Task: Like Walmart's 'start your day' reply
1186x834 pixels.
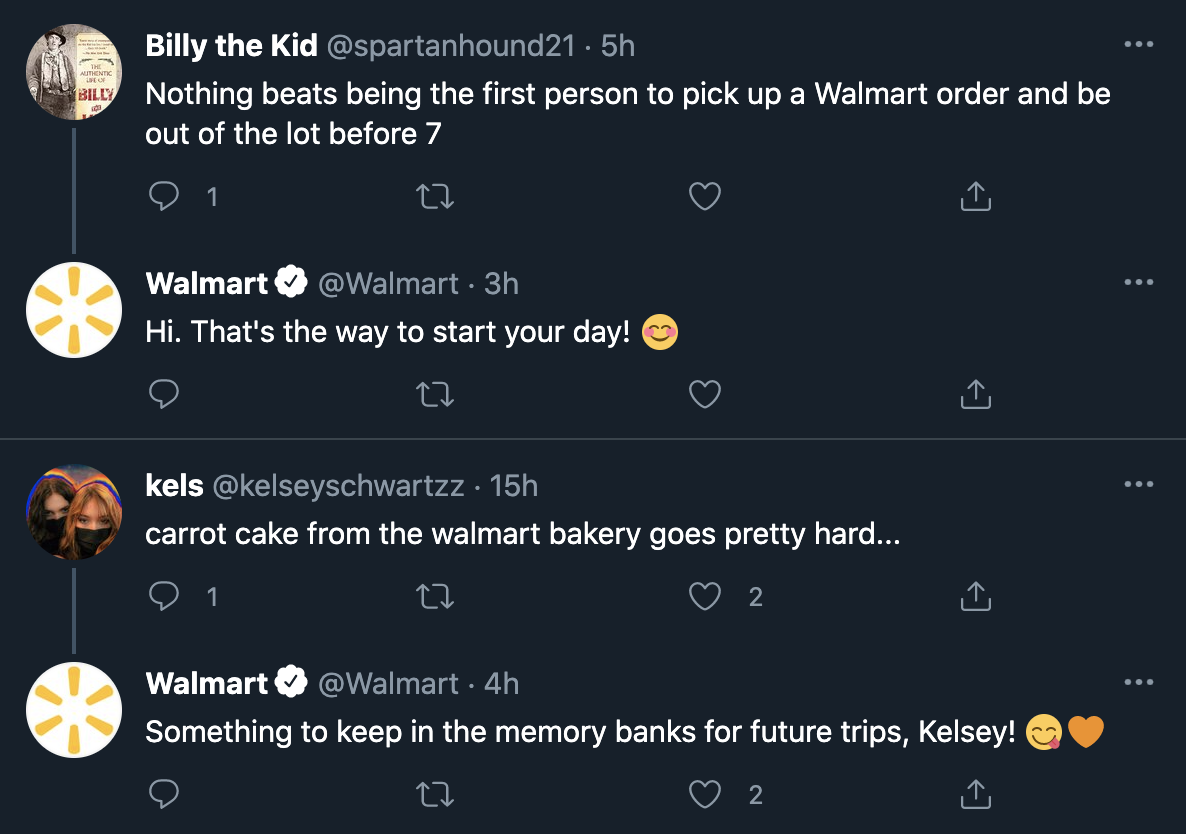Action: (x=705, y=395)
